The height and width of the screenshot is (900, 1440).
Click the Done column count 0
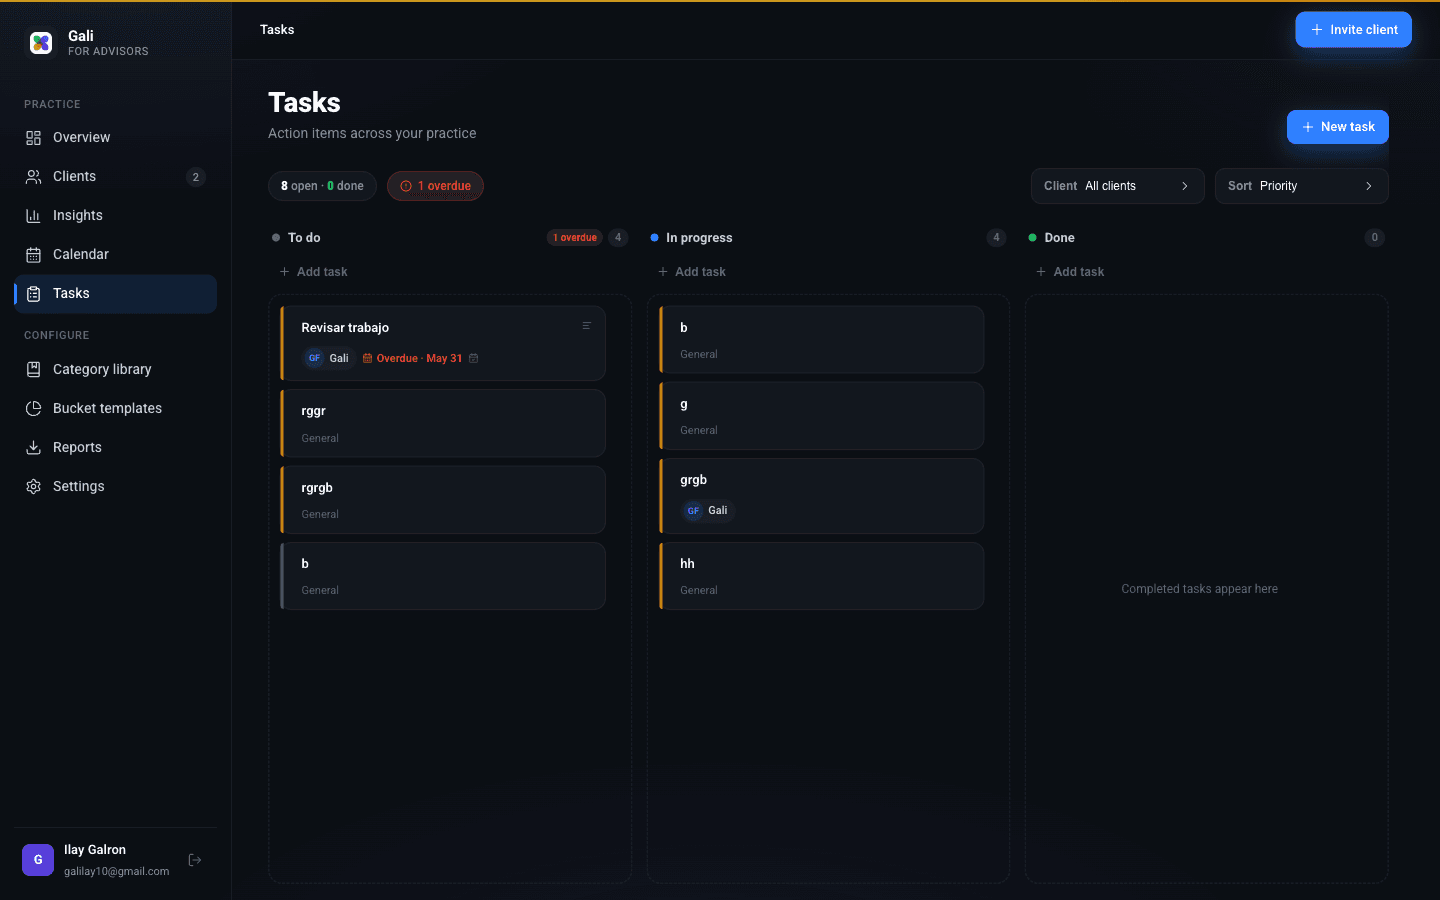[1375, 238]
